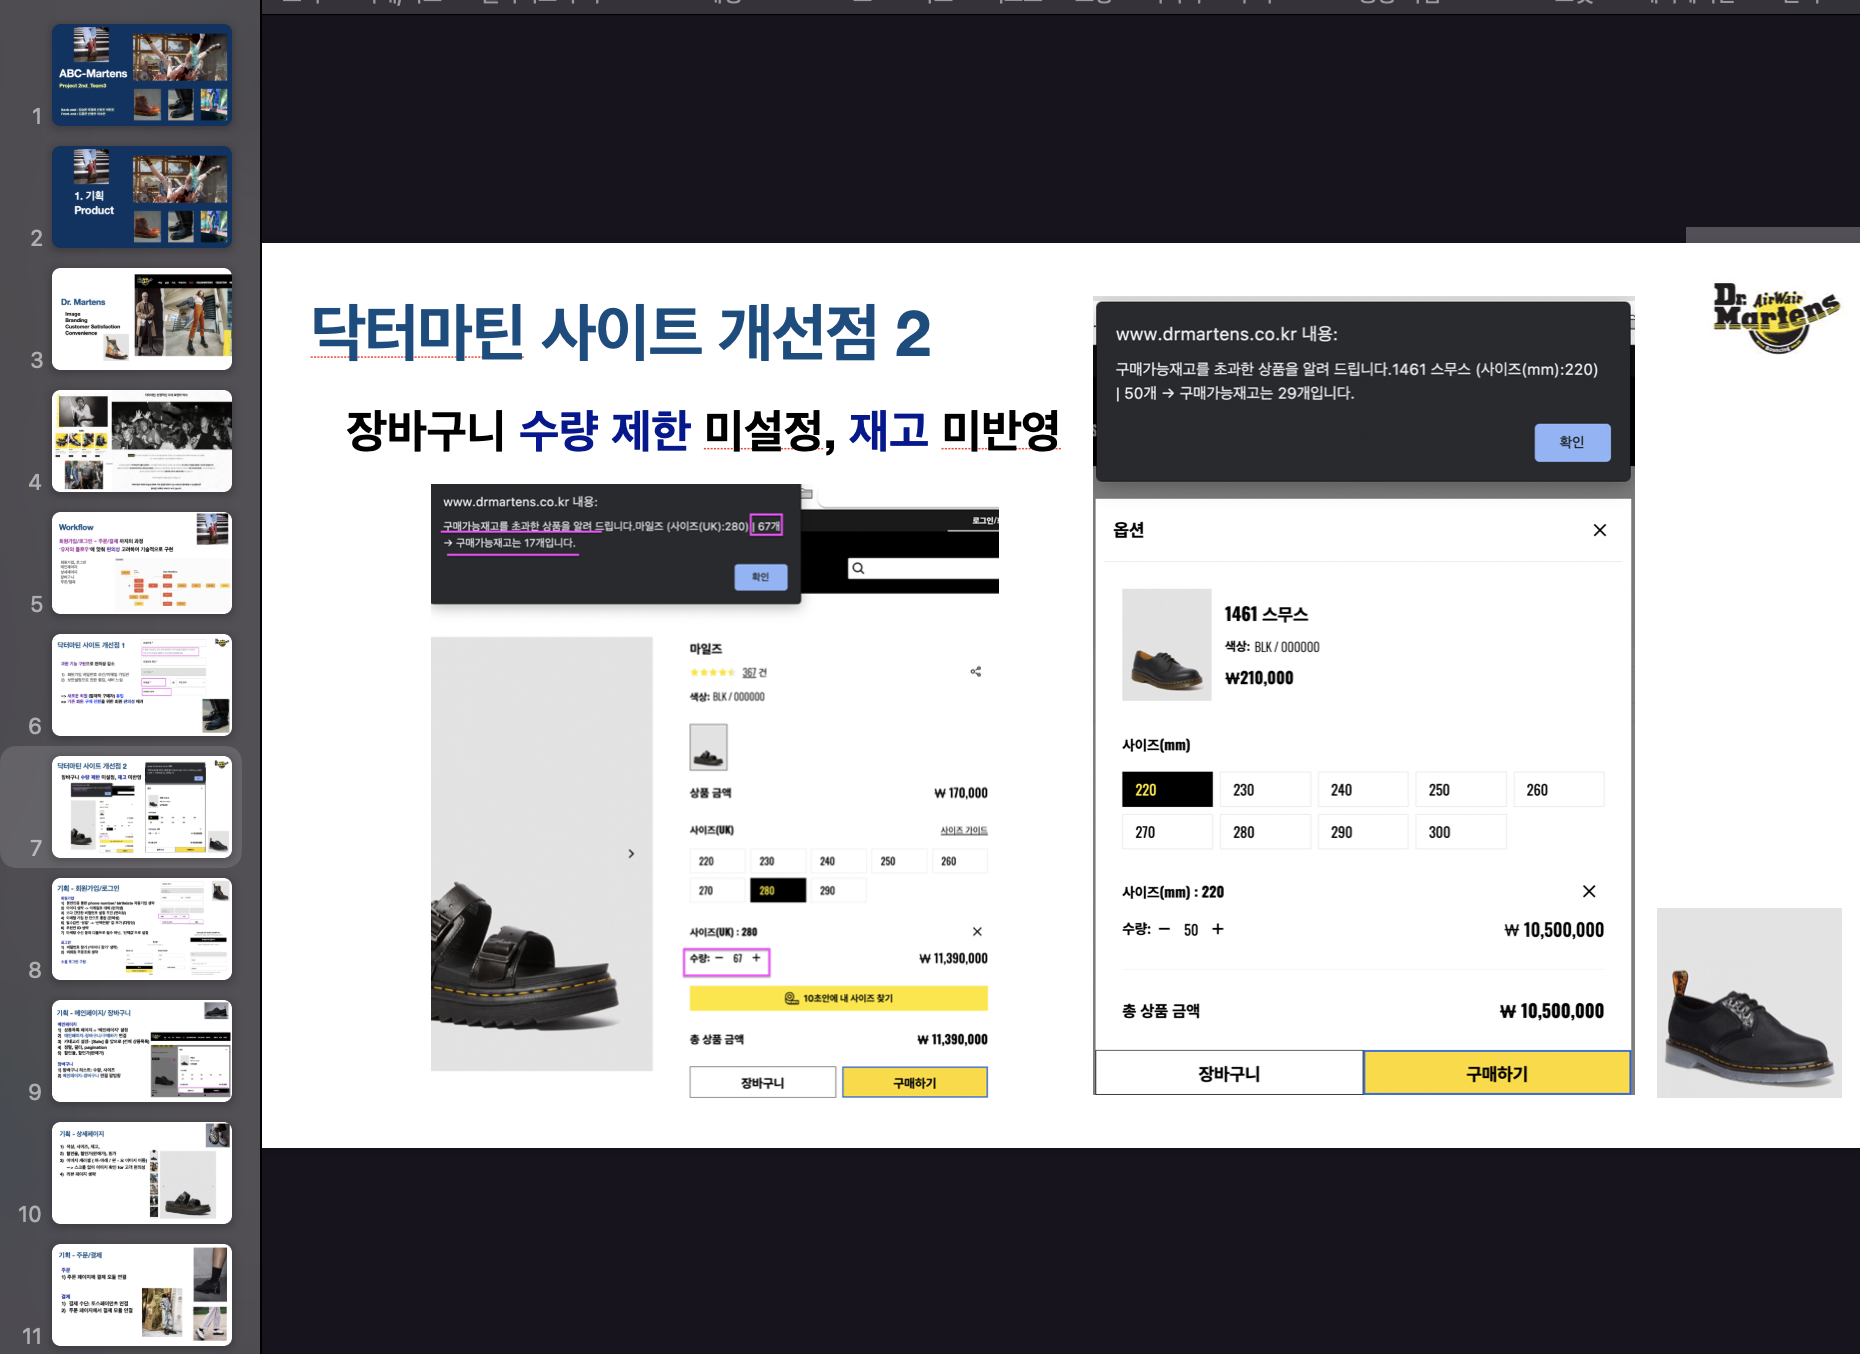The width and height of the screenshot is (1860, 1354).
Task: Click the large 장바구니 button under ₩10,500,000
Action: [x=1229, y=1073]
